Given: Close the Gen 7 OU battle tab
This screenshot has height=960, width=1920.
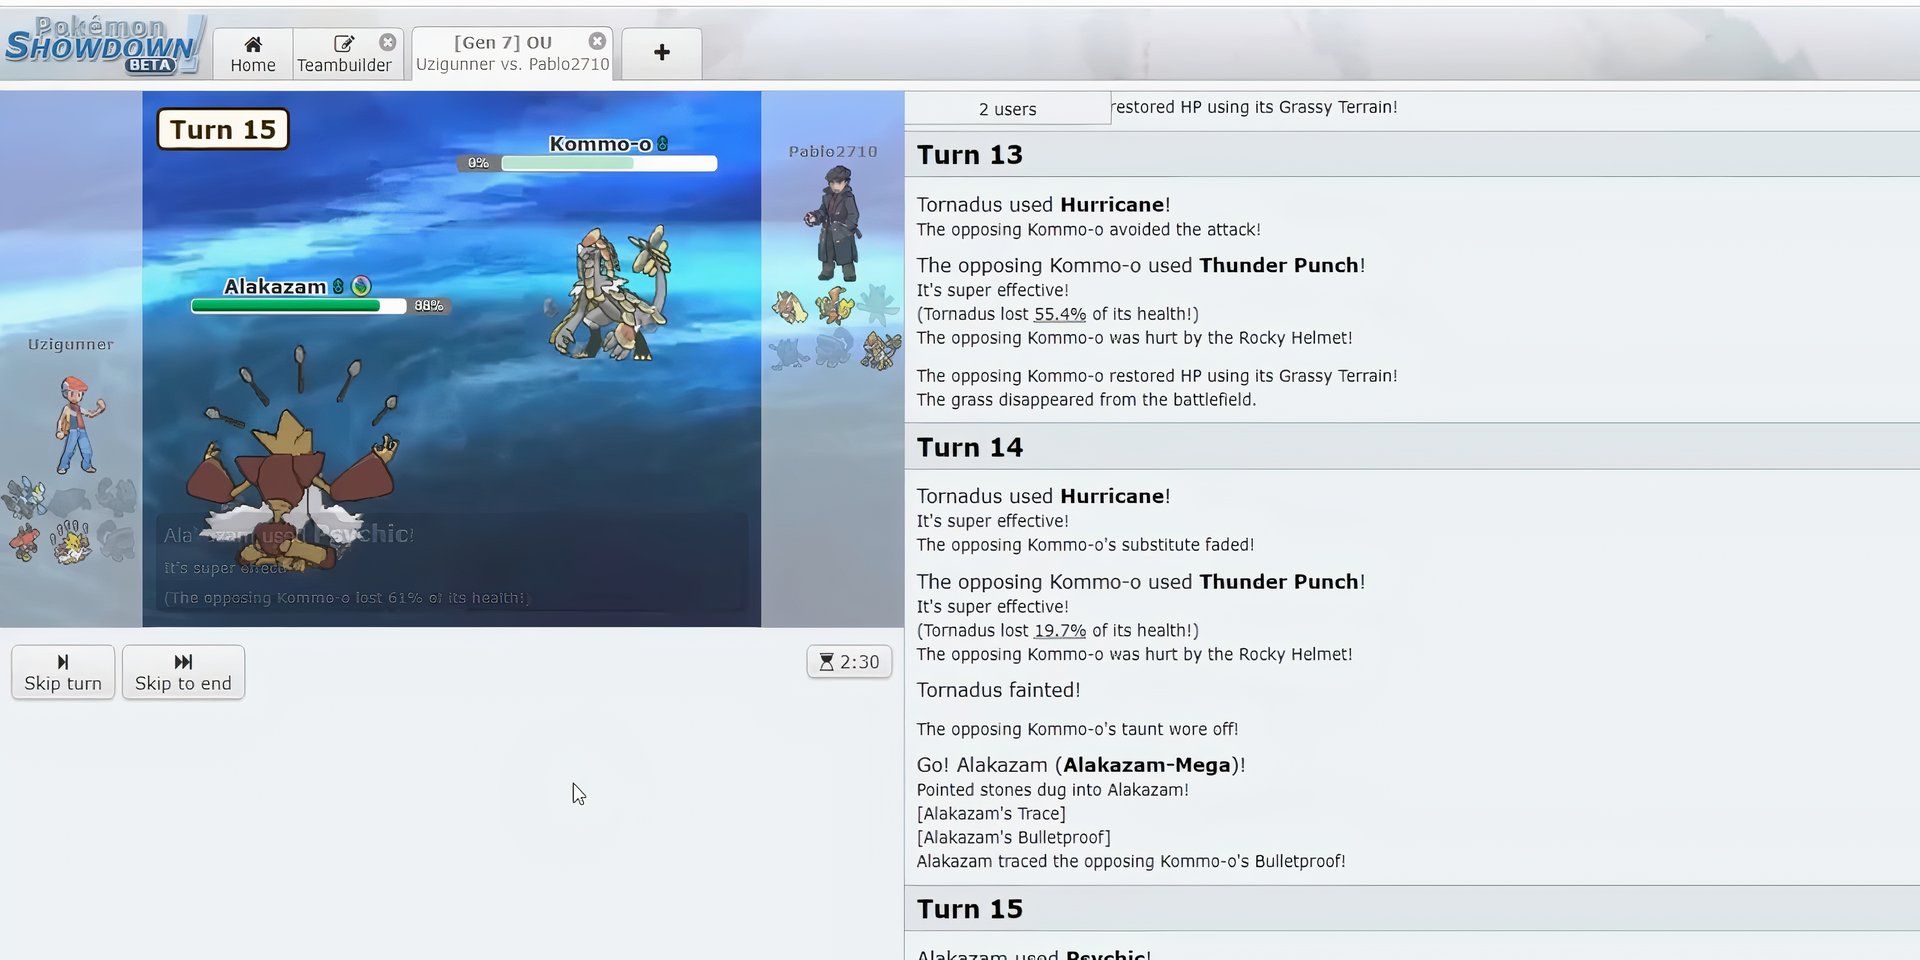Looking at the screenshot, I should (x=597, y=41).
